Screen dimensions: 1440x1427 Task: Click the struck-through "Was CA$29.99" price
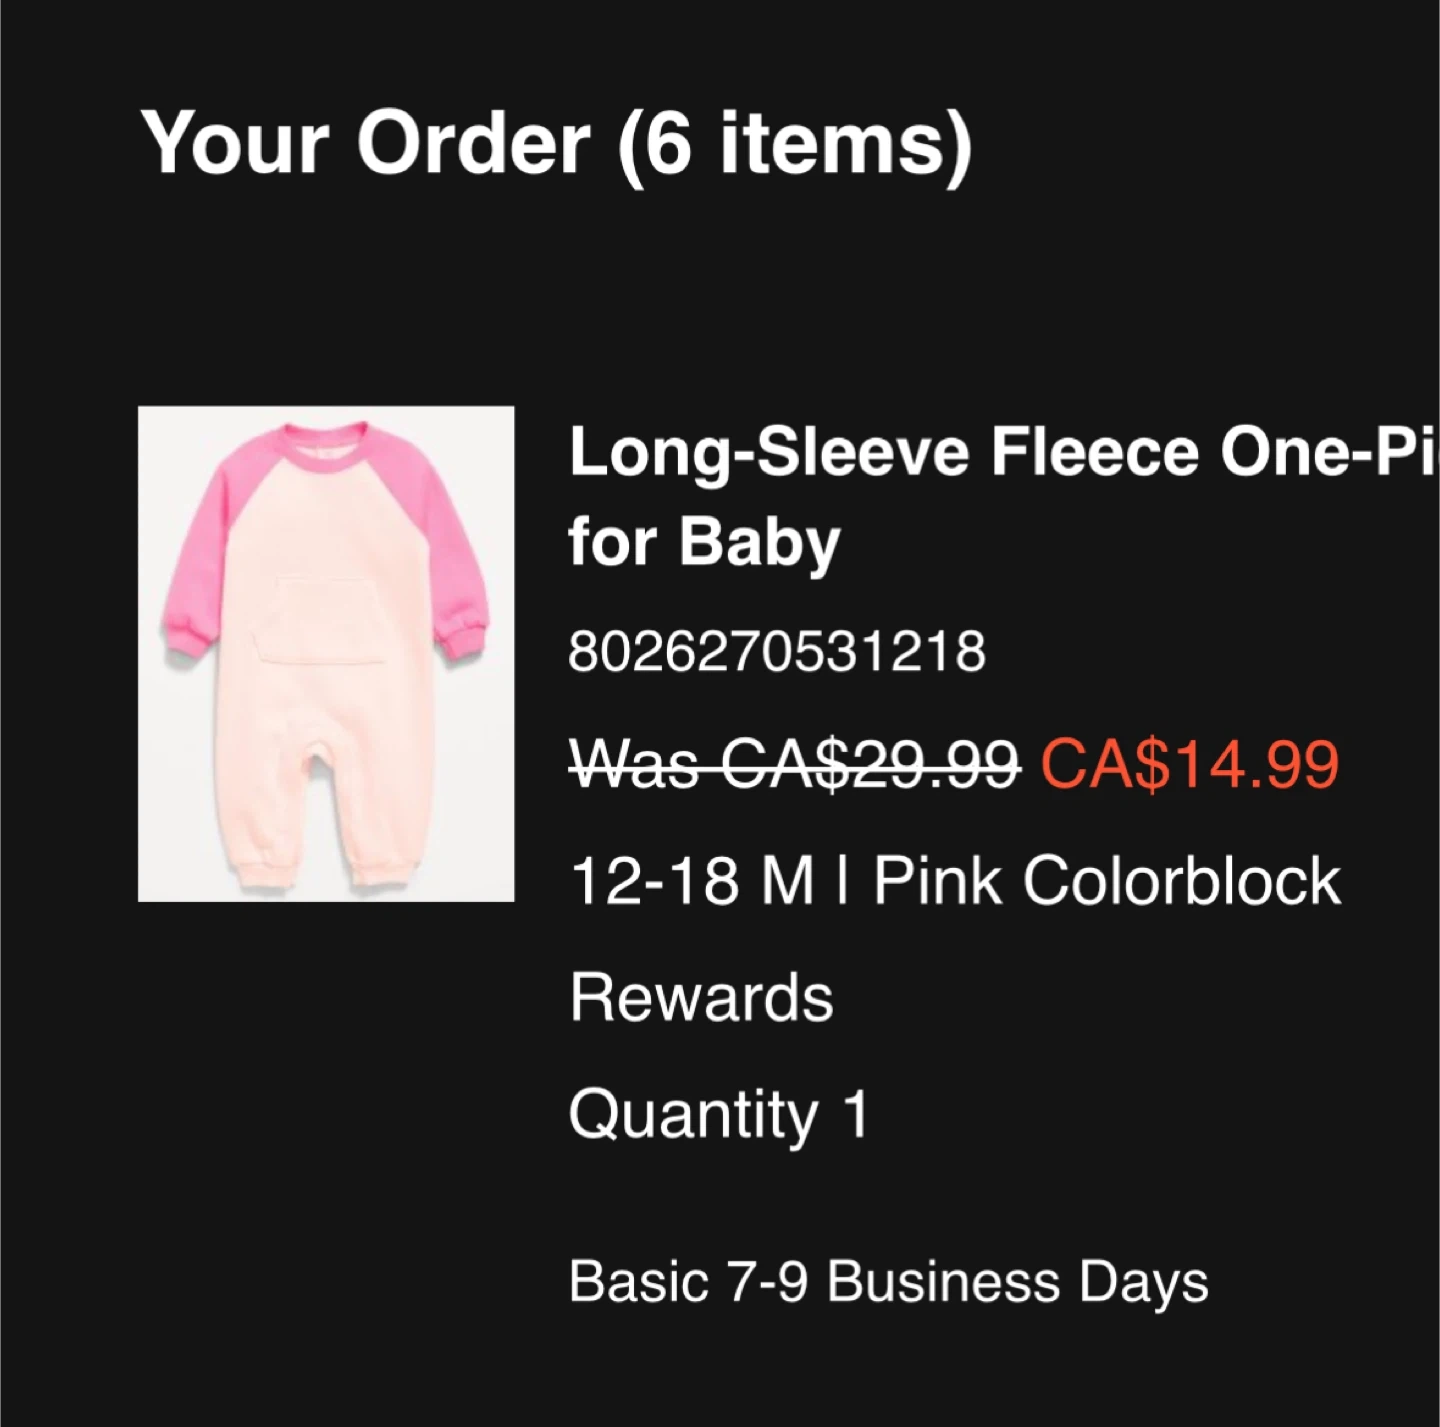coord(794,765)
